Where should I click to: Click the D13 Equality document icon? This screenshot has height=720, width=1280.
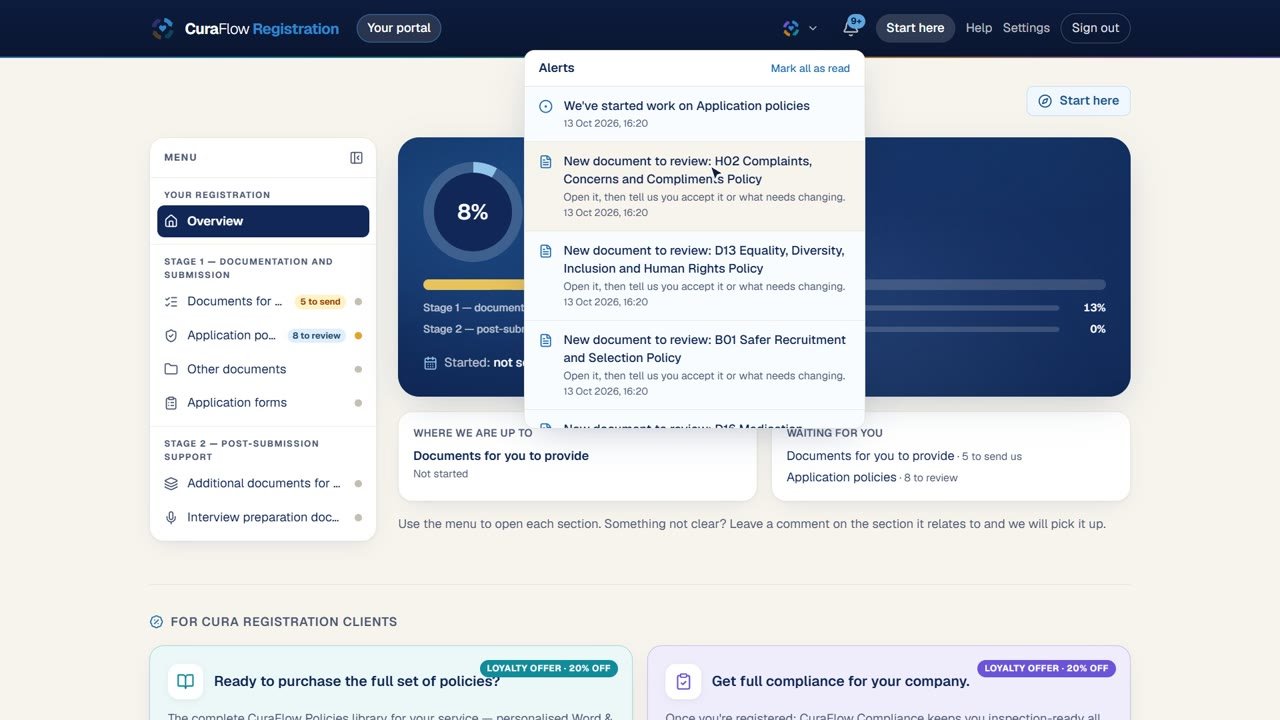546,251
